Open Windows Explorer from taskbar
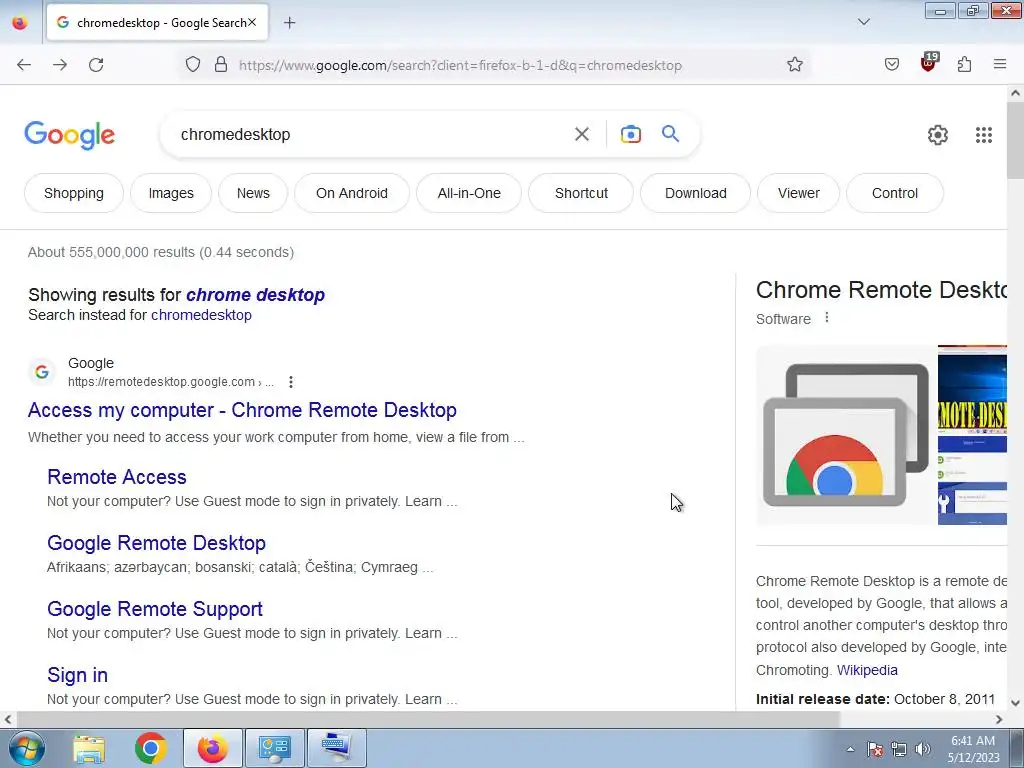Screen dimensions: 1024x768 (x=89, y=748)
